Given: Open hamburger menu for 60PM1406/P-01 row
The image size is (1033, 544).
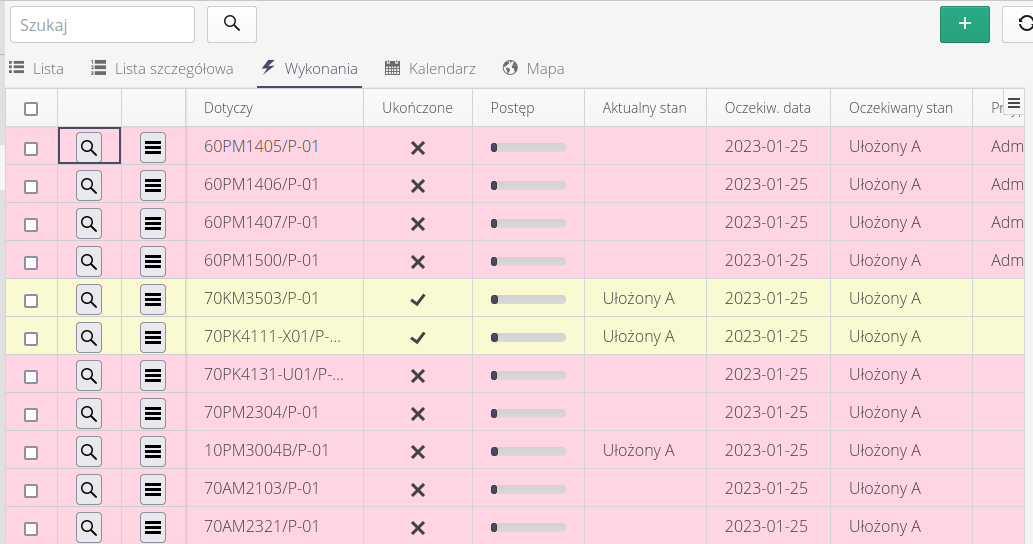Looking at the screenshot, I should click(153, 185).
